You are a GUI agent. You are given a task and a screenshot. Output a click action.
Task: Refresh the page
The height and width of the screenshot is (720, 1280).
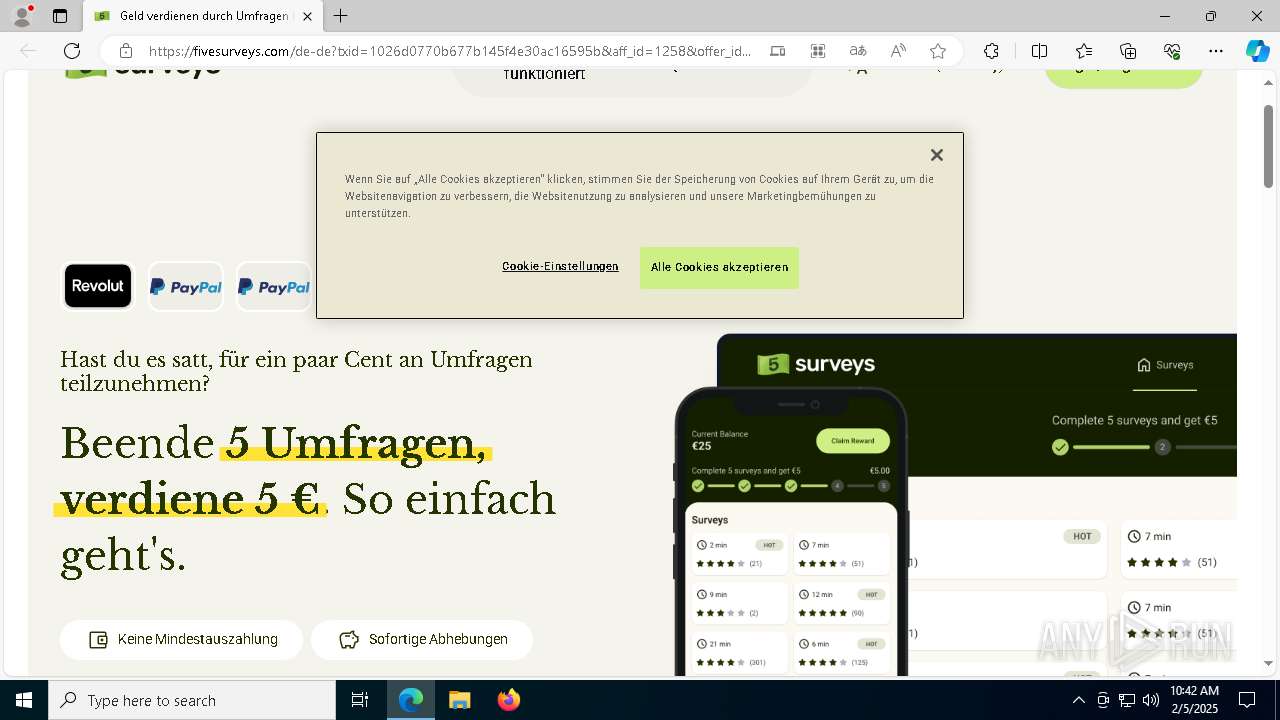72,51
